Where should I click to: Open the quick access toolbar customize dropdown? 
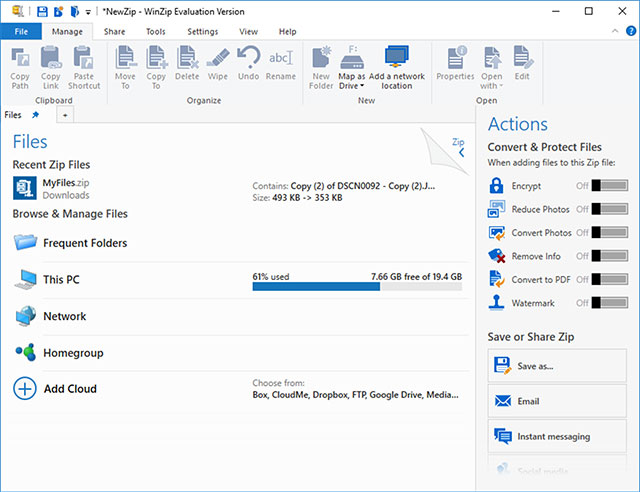(x=88, y=12)
